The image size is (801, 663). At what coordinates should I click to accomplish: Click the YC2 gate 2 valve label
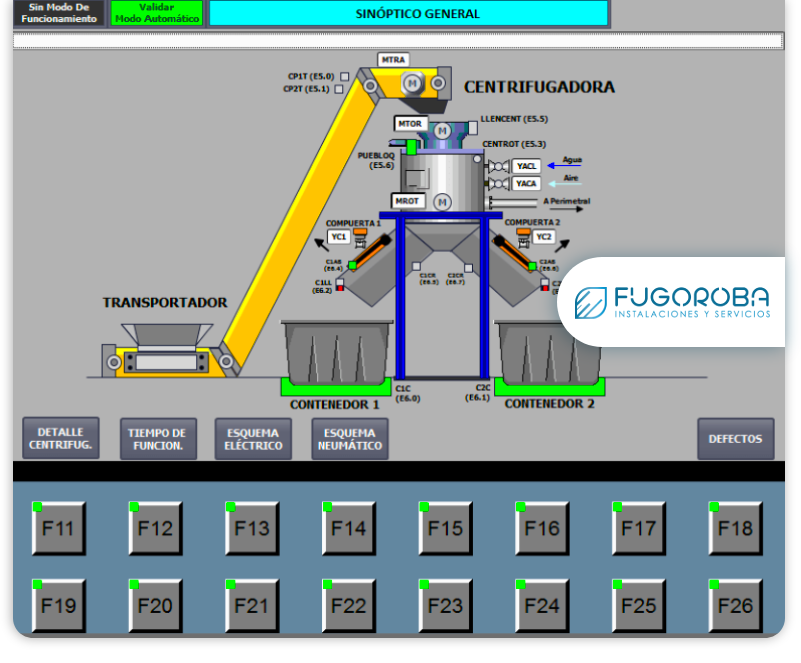click(543, 237)
